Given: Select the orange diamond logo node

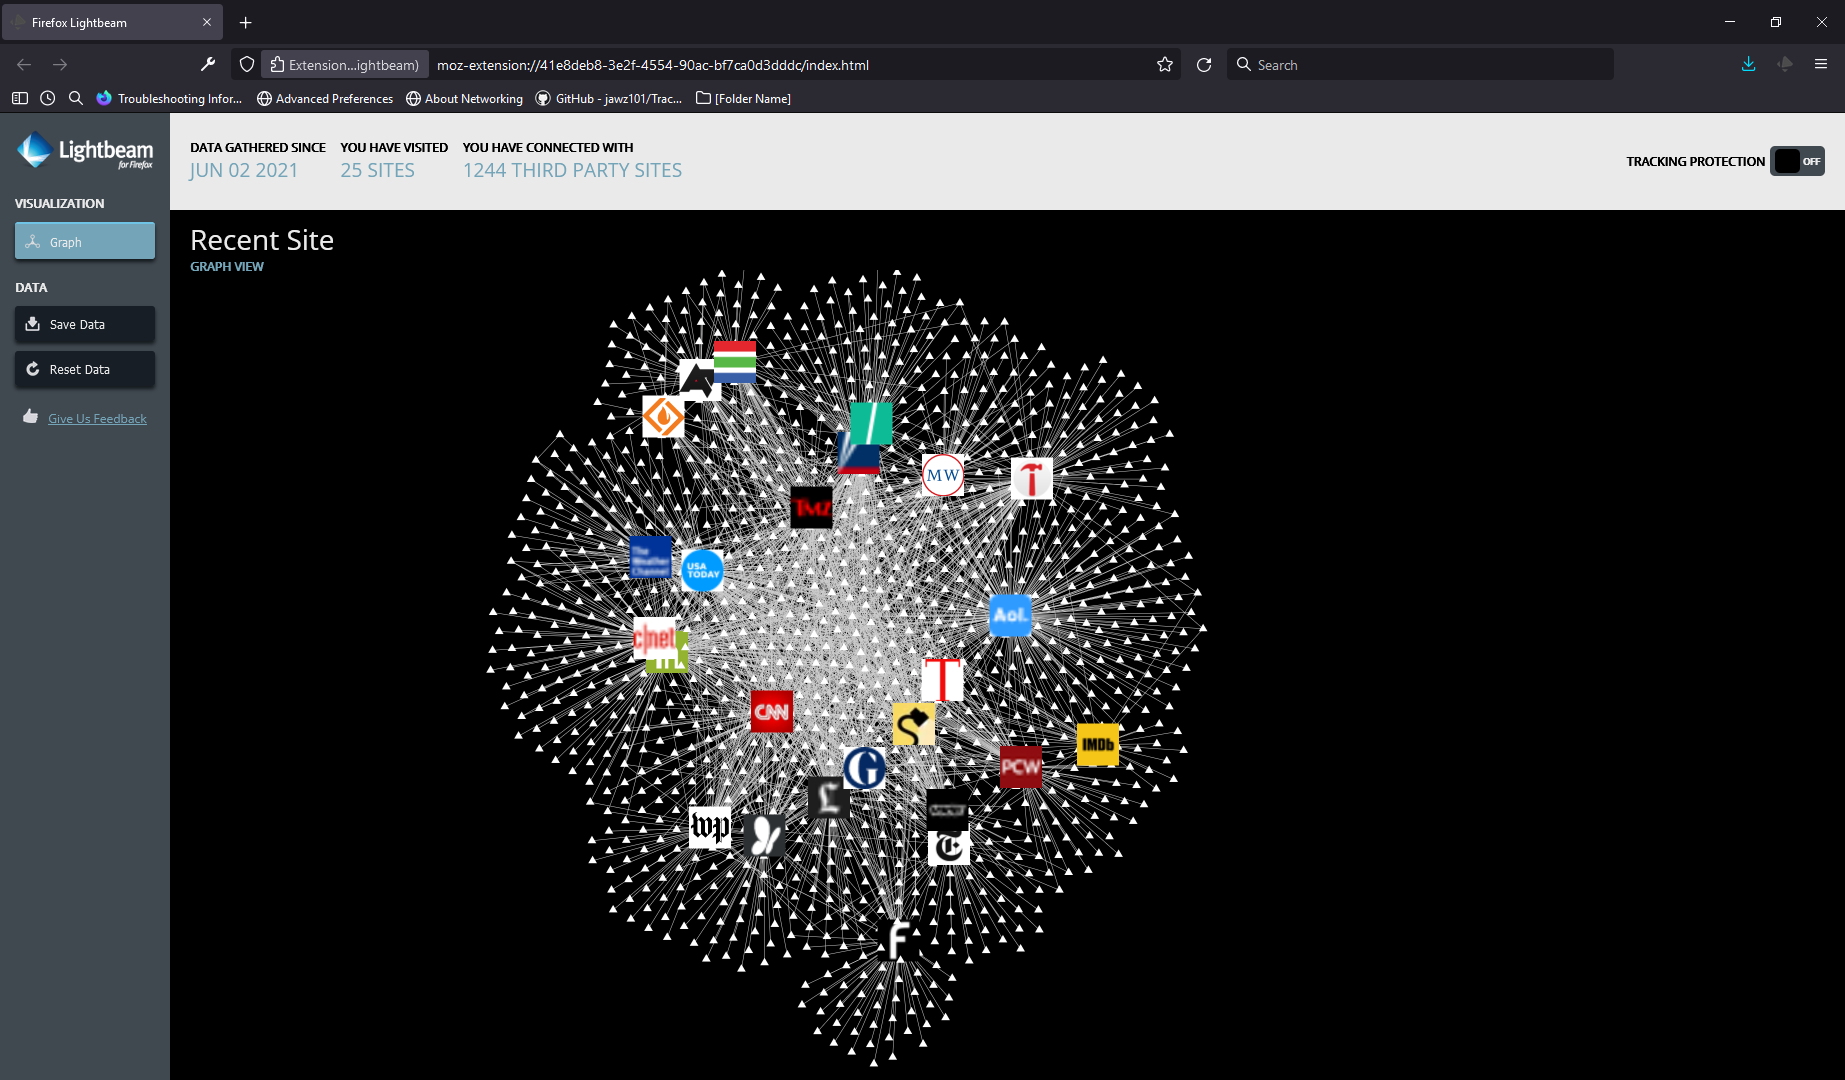Looking at the screenshot, I should coord(663,417).
